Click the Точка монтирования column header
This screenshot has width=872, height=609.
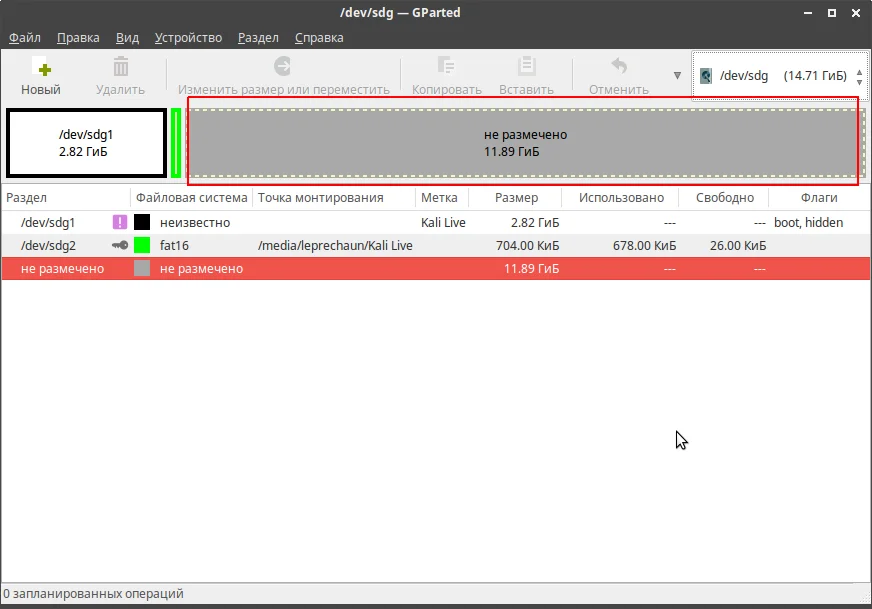[334, 197]
